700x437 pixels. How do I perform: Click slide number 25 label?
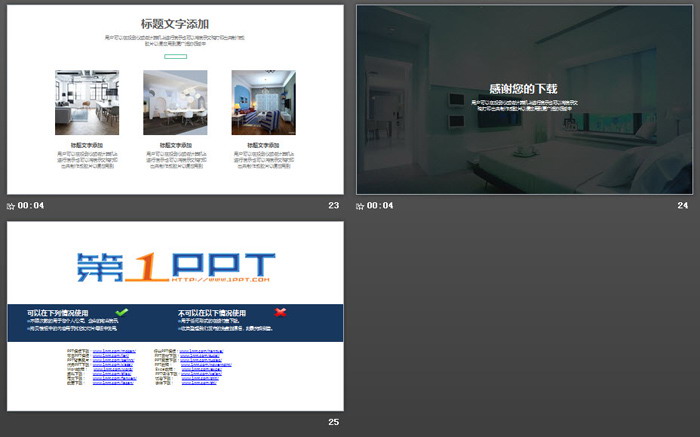[x=333, y=422]
